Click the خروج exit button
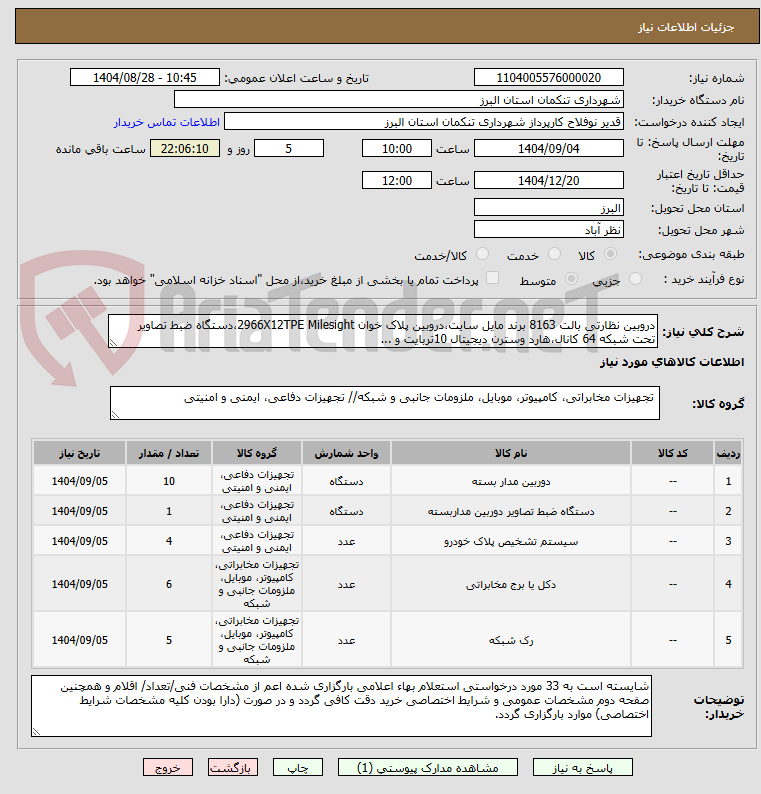 click(x=168, y=768)
